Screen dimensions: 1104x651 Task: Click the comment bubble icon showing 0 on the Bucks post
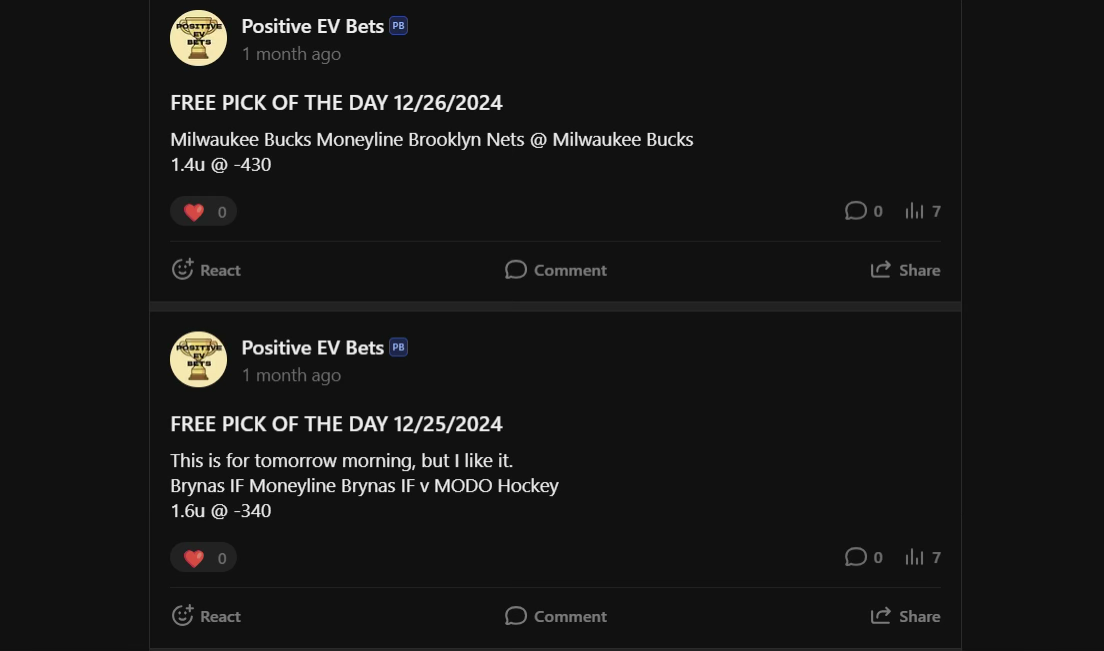point(857,211)
